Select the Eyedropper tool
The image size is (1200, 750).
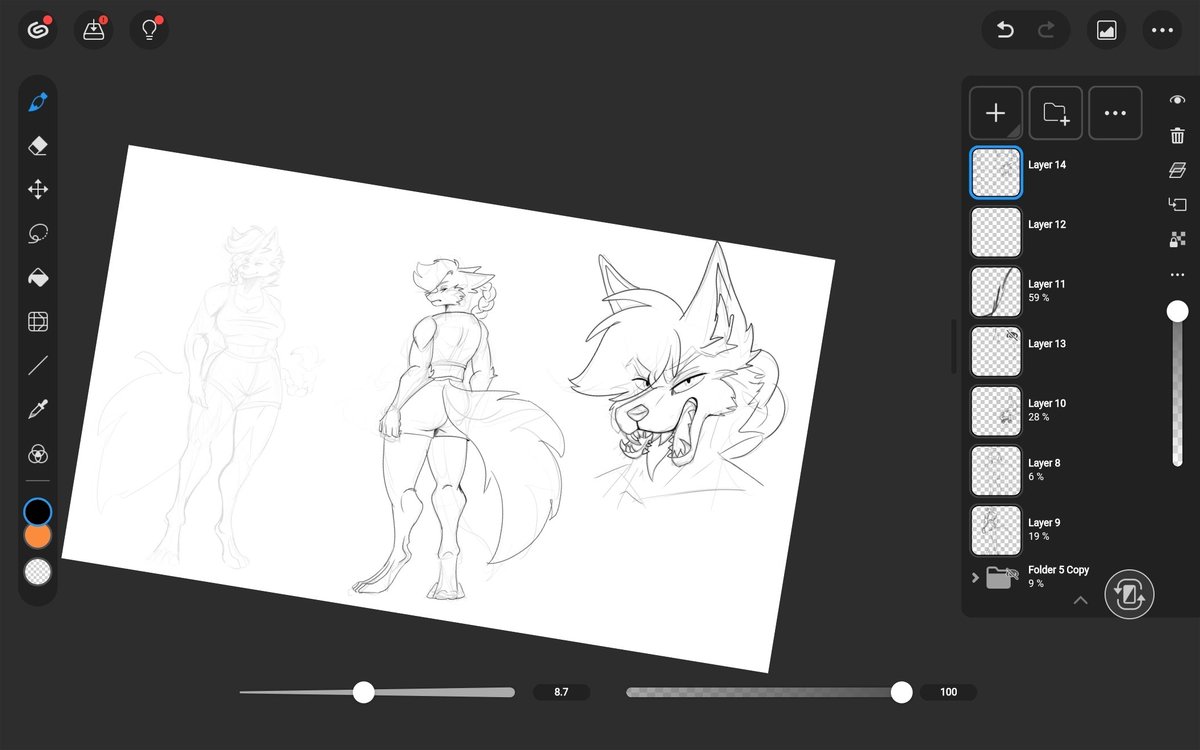38,409
